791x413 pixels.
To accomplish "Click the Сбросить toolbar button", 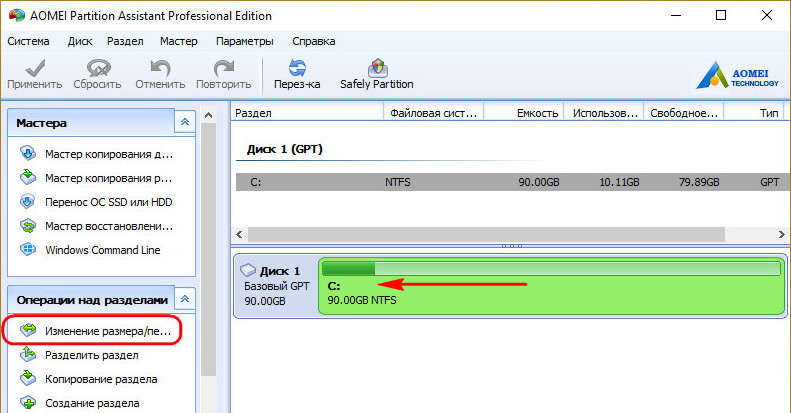I will point(97,74).
